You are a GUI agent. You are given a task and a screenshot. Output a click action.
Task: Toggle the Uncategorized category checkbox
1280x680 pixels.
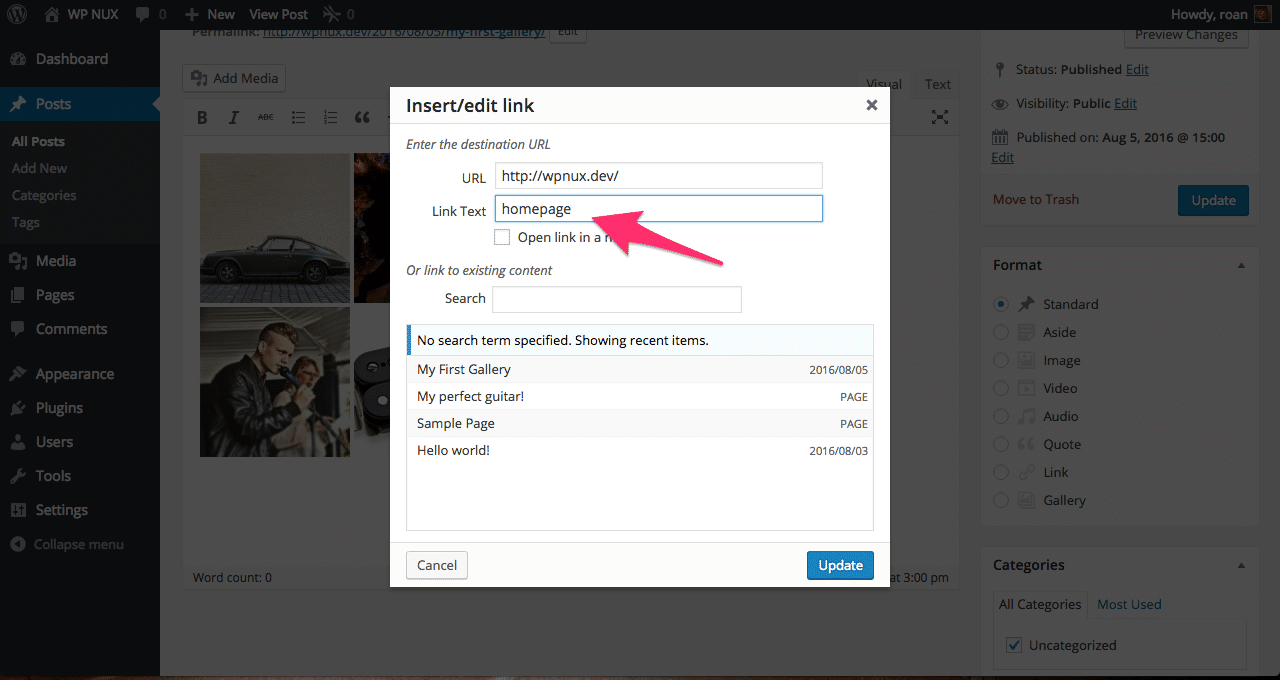pyautogui.click(x=1014, y=645)
